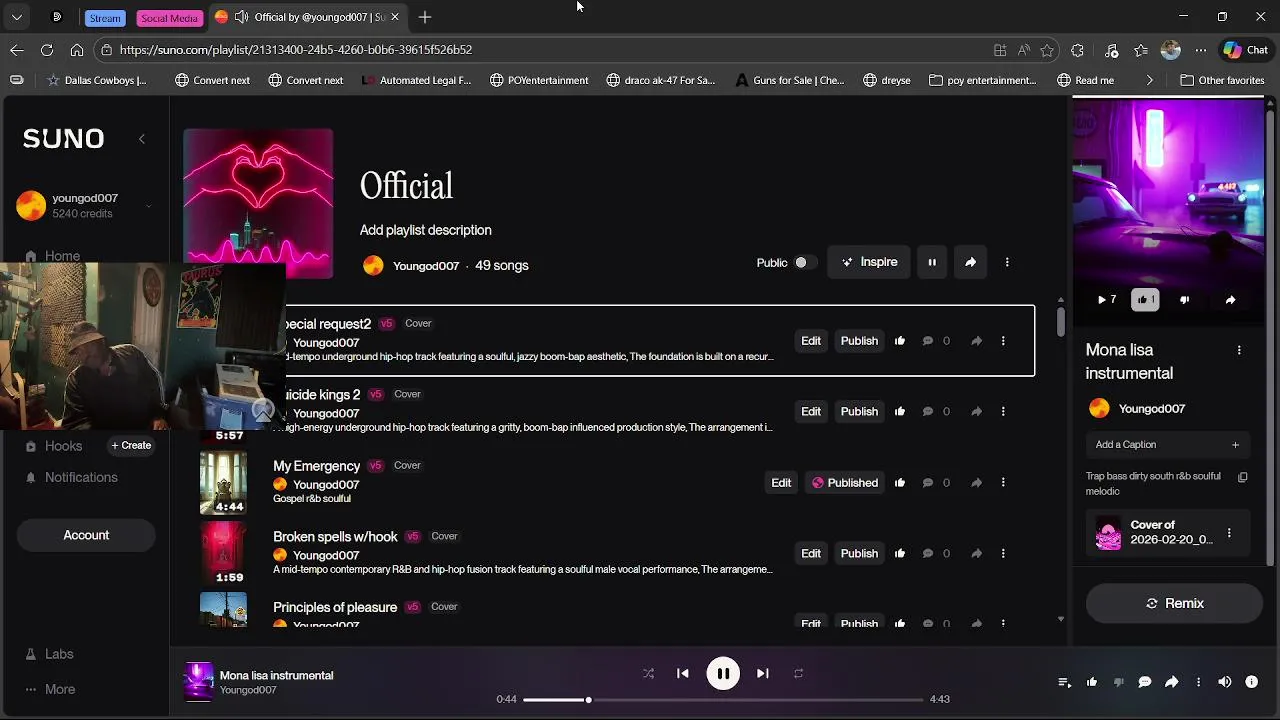Viewport: 1280px width, 720px height.
Task: Publish the Special request2 song
Action: [x=859, y=341]
